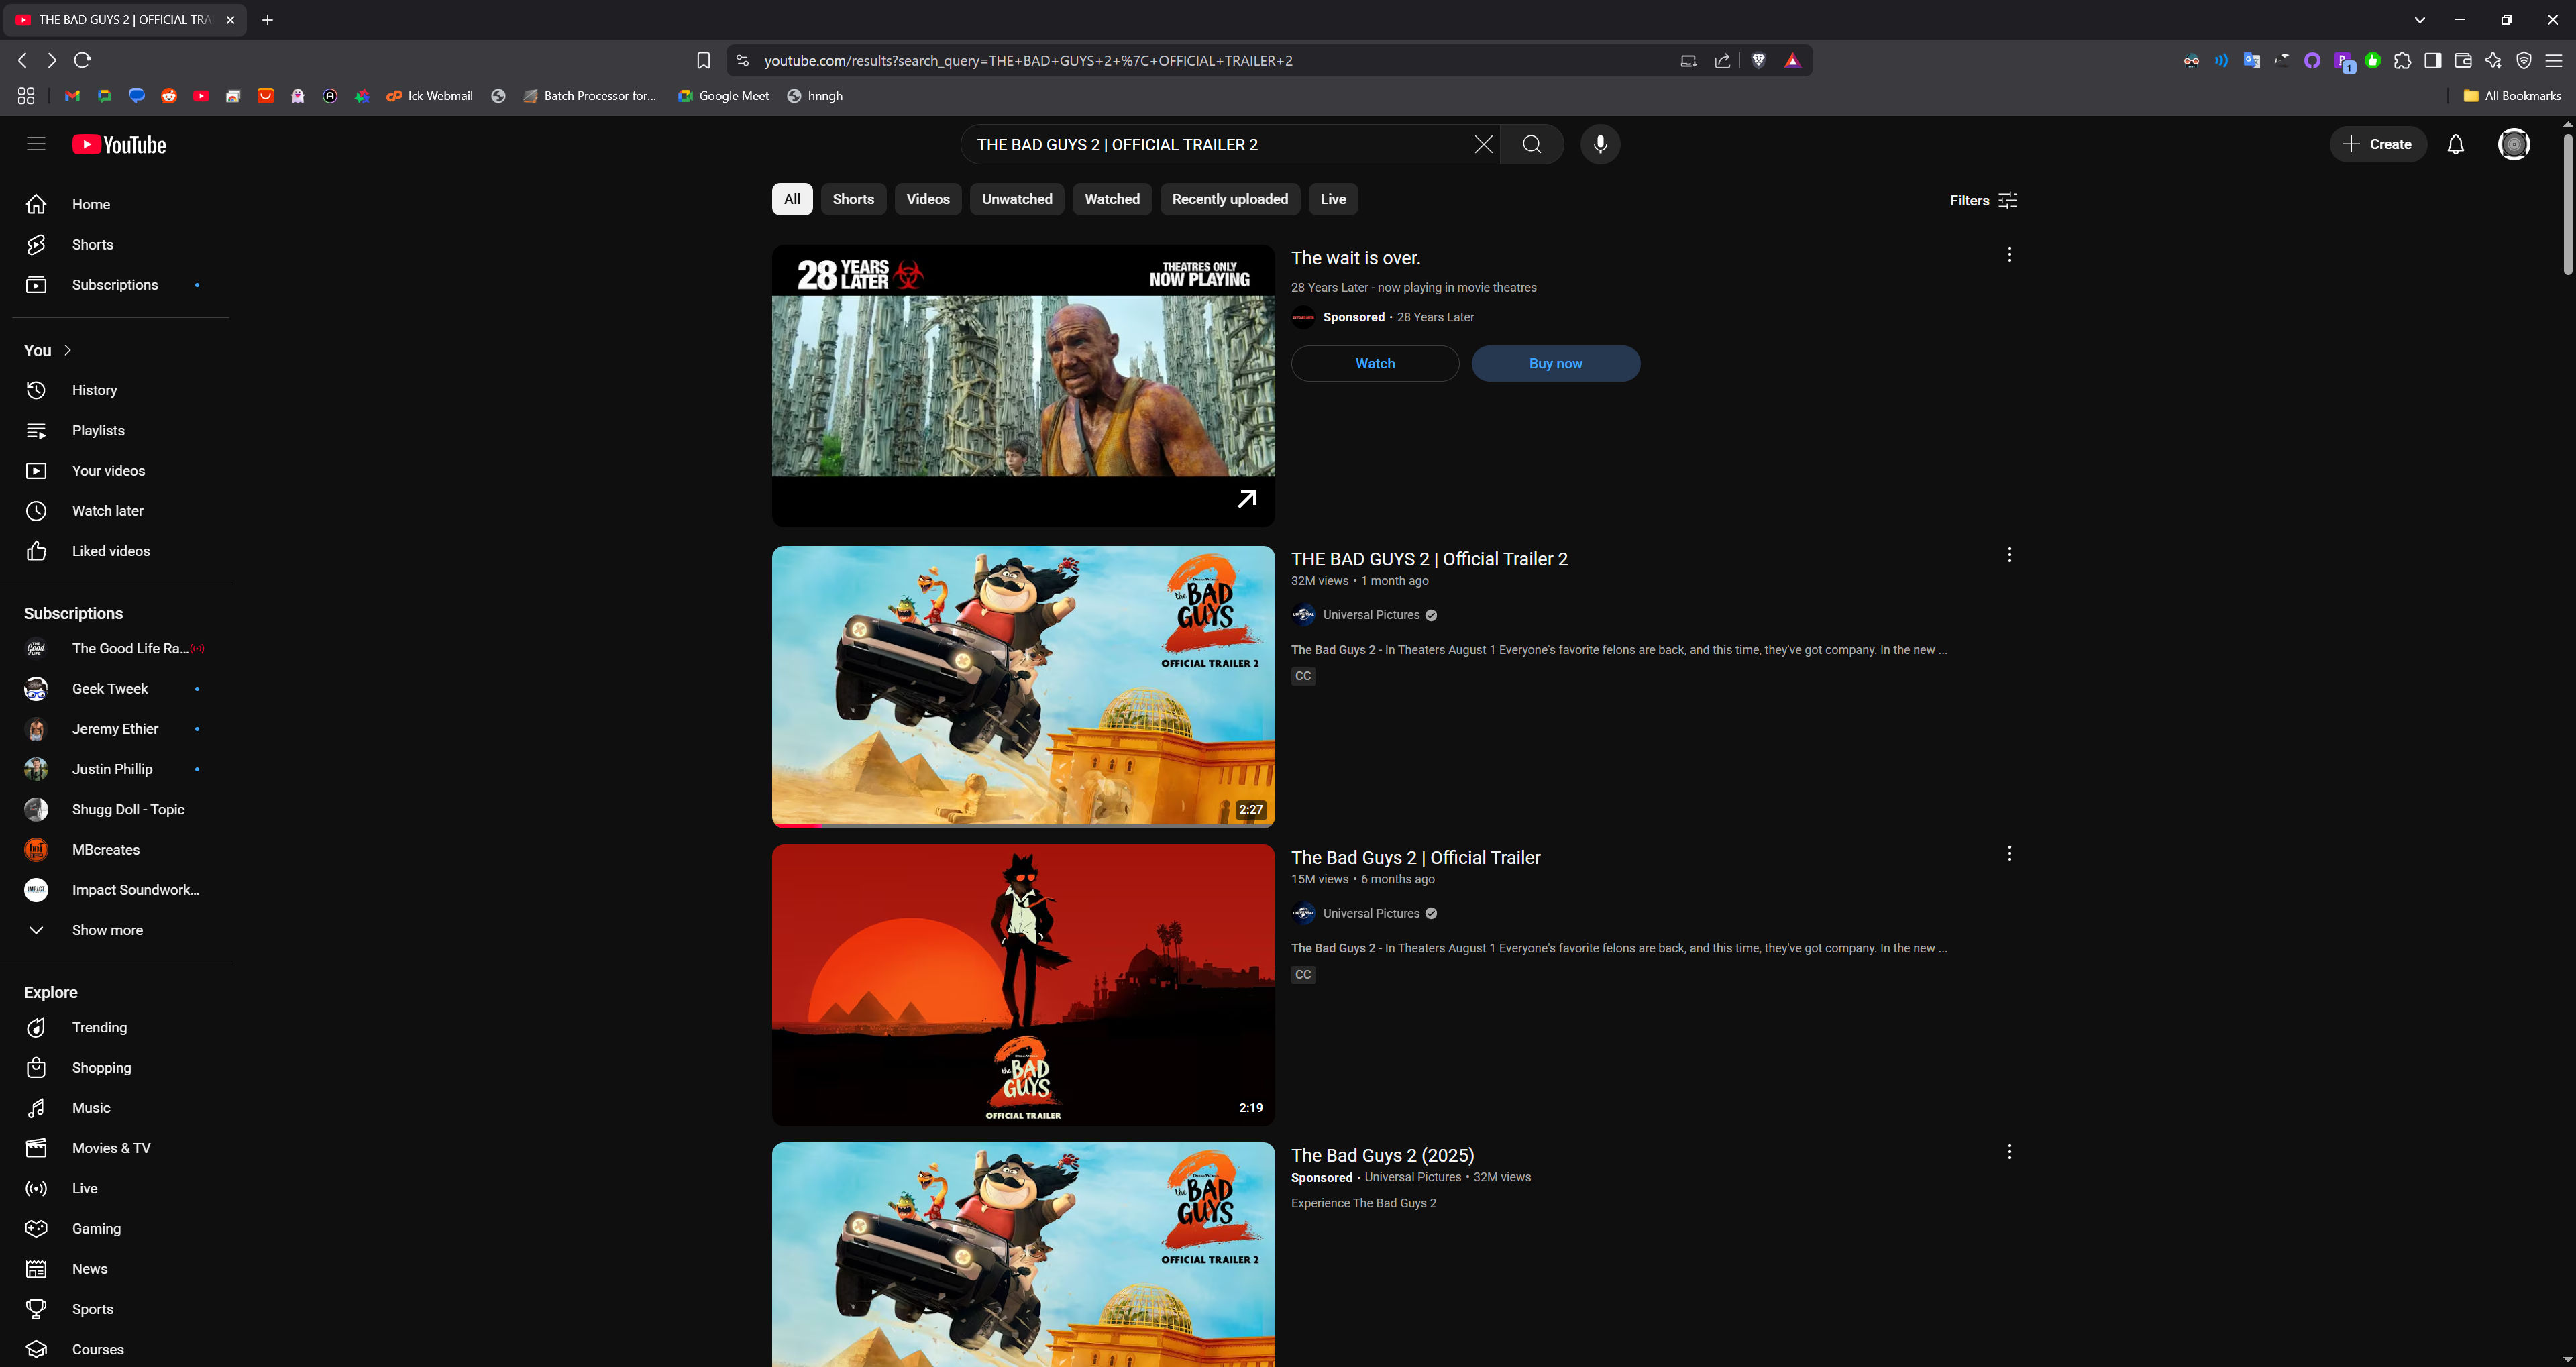Open Shopping in Explore
2576x1367 pixels.
click(x=115, y=1068)
